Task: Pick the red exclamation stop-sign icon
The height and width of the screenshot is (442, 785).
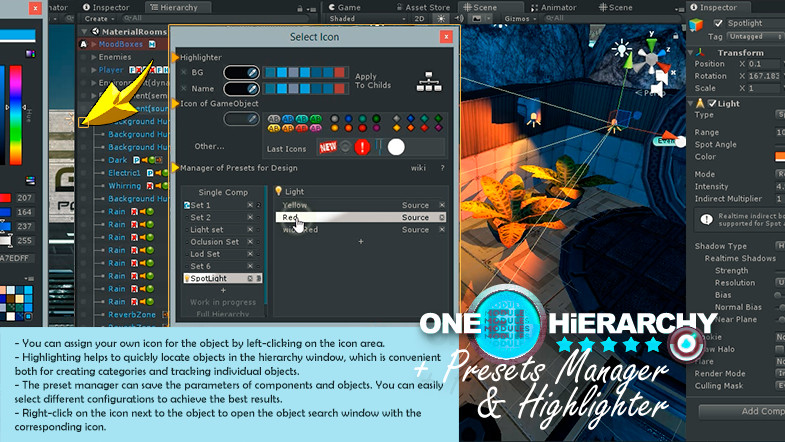Action: [362, 147]
